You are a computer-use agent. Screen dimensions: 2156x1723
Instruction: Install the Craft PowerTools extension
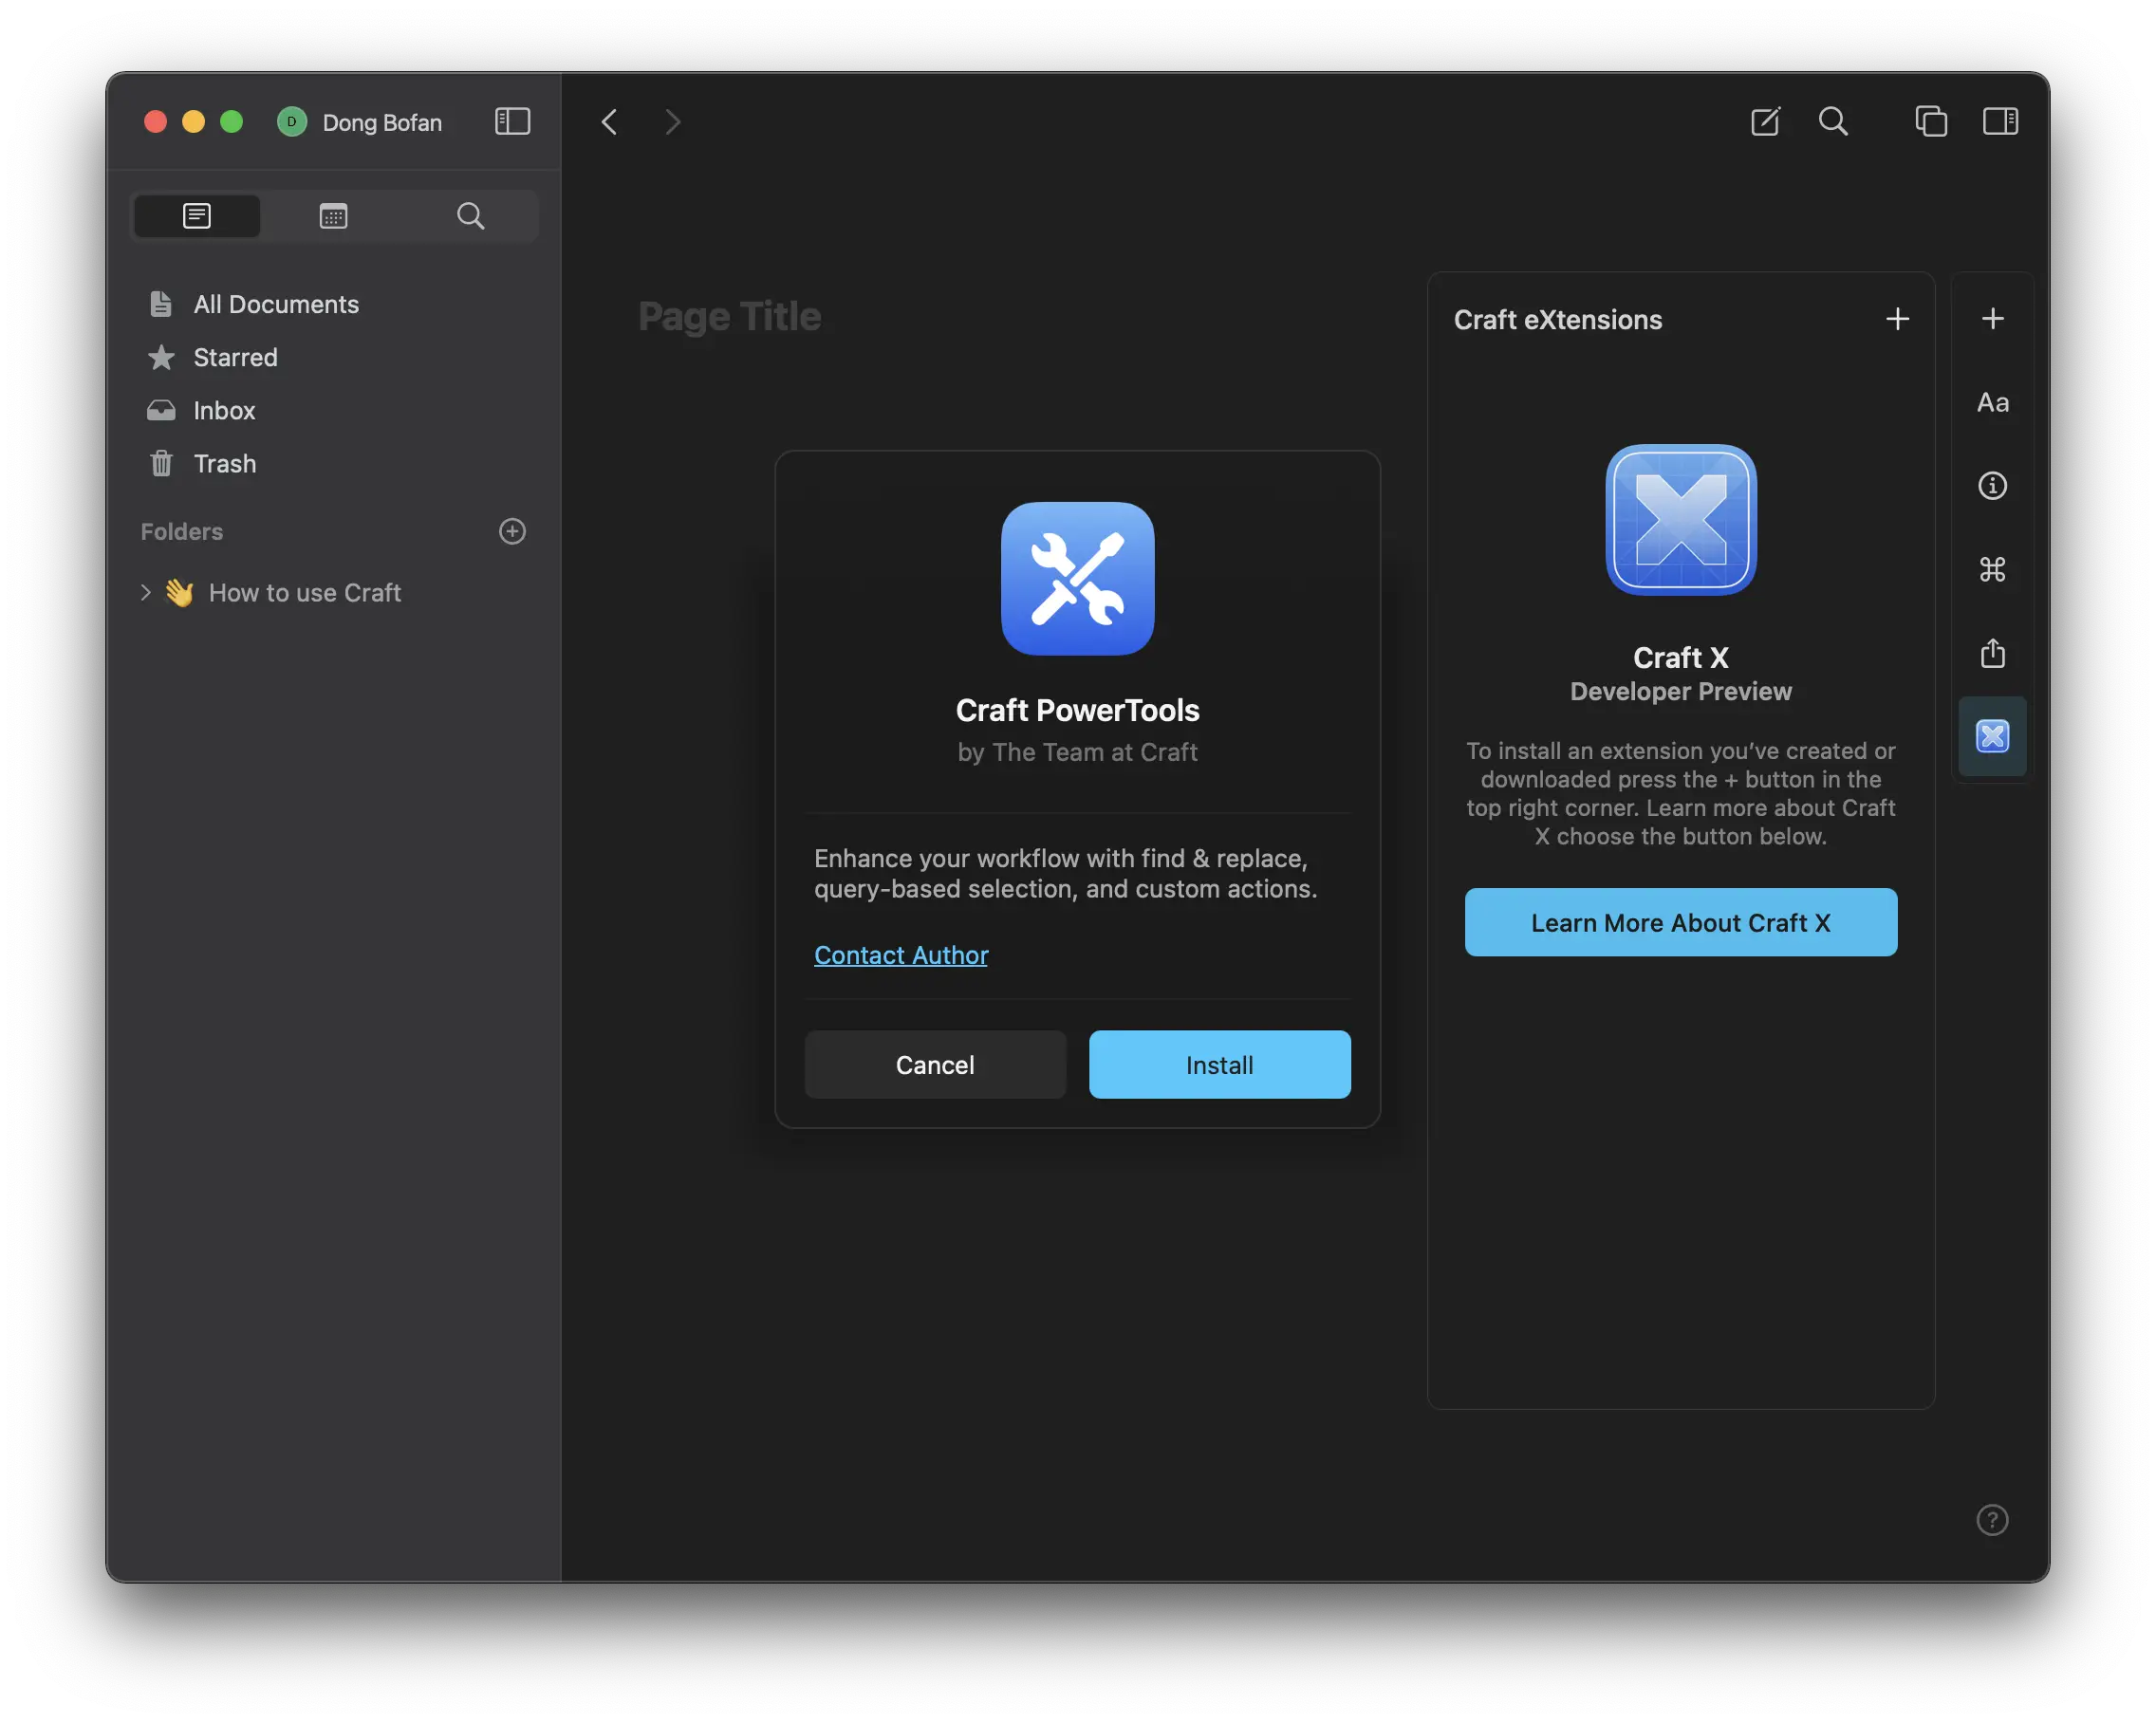click(1219, 1065)
